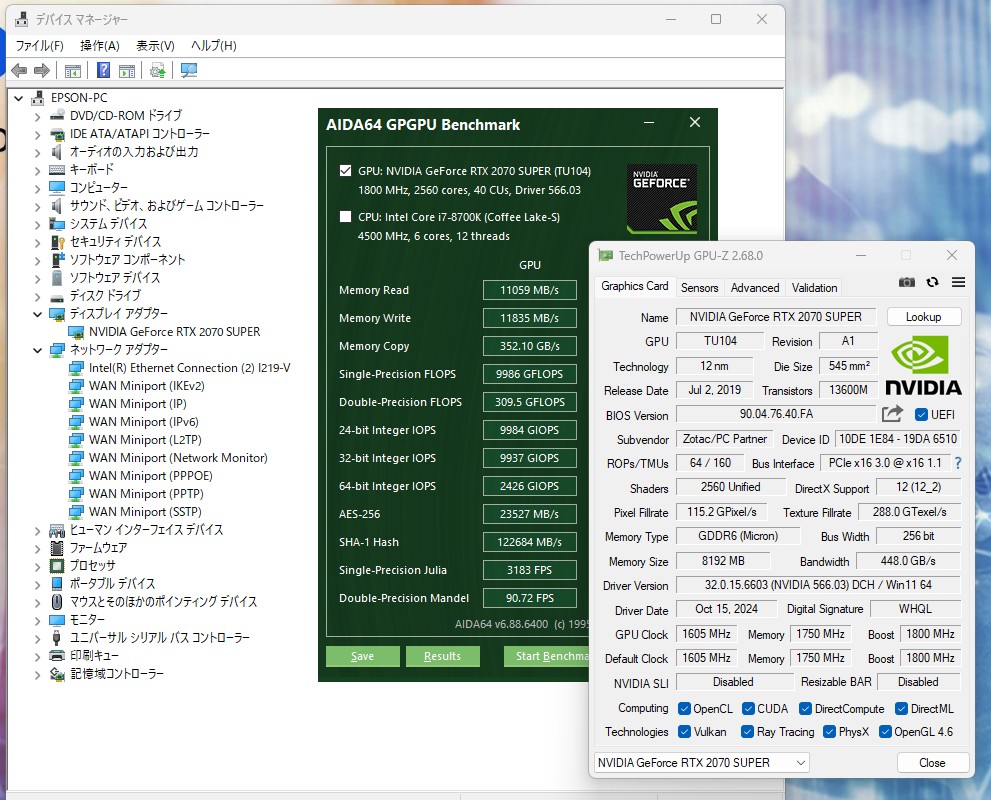Click the GPU-Z screenshot camera icon

click(906, 282)
